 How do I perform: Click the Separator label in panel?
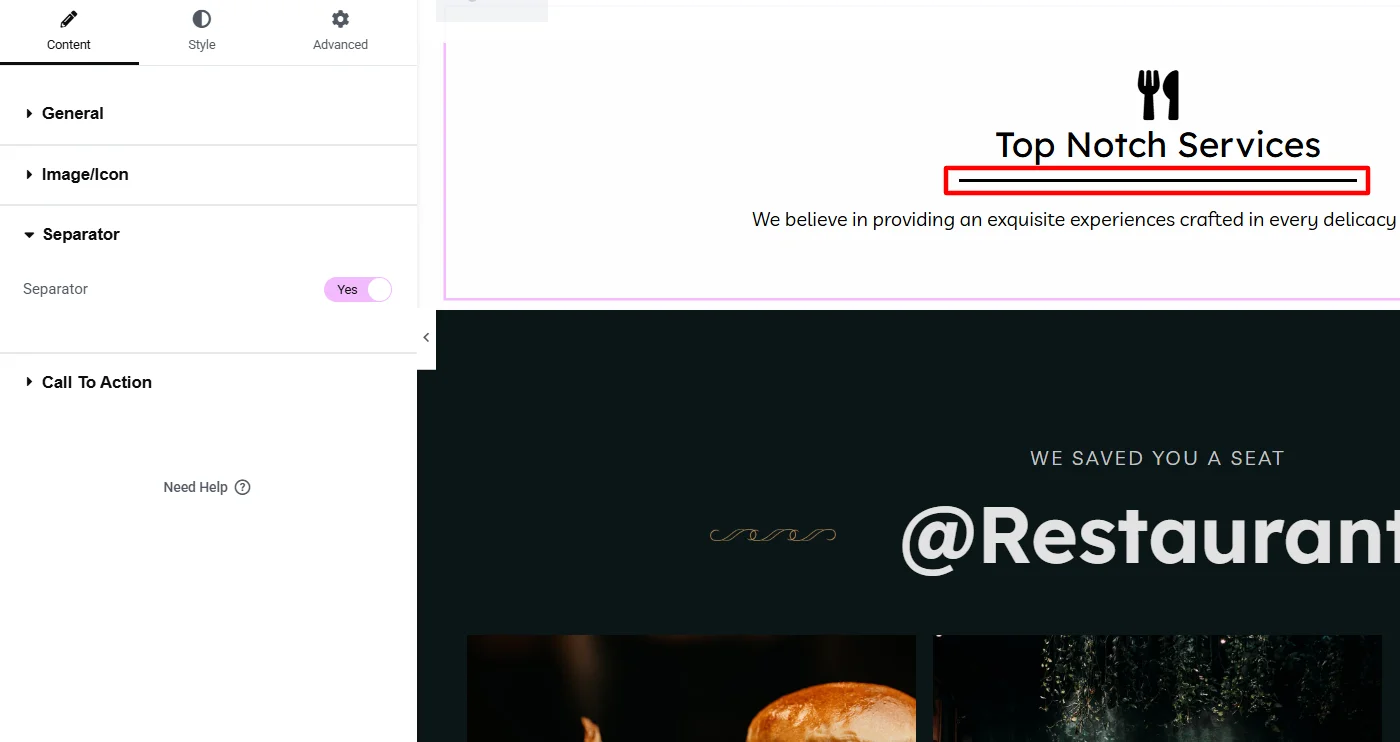[x=56, y=289]
